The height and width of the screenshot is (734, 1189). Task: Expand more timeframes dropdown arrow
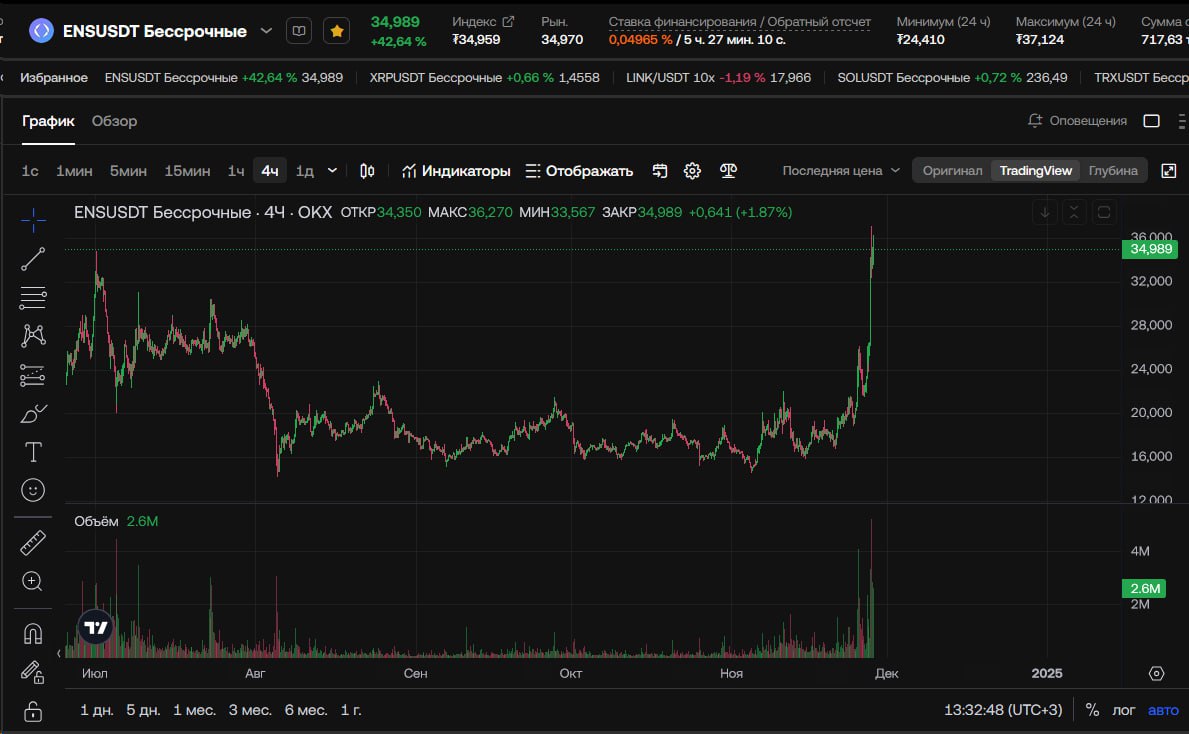332,171
